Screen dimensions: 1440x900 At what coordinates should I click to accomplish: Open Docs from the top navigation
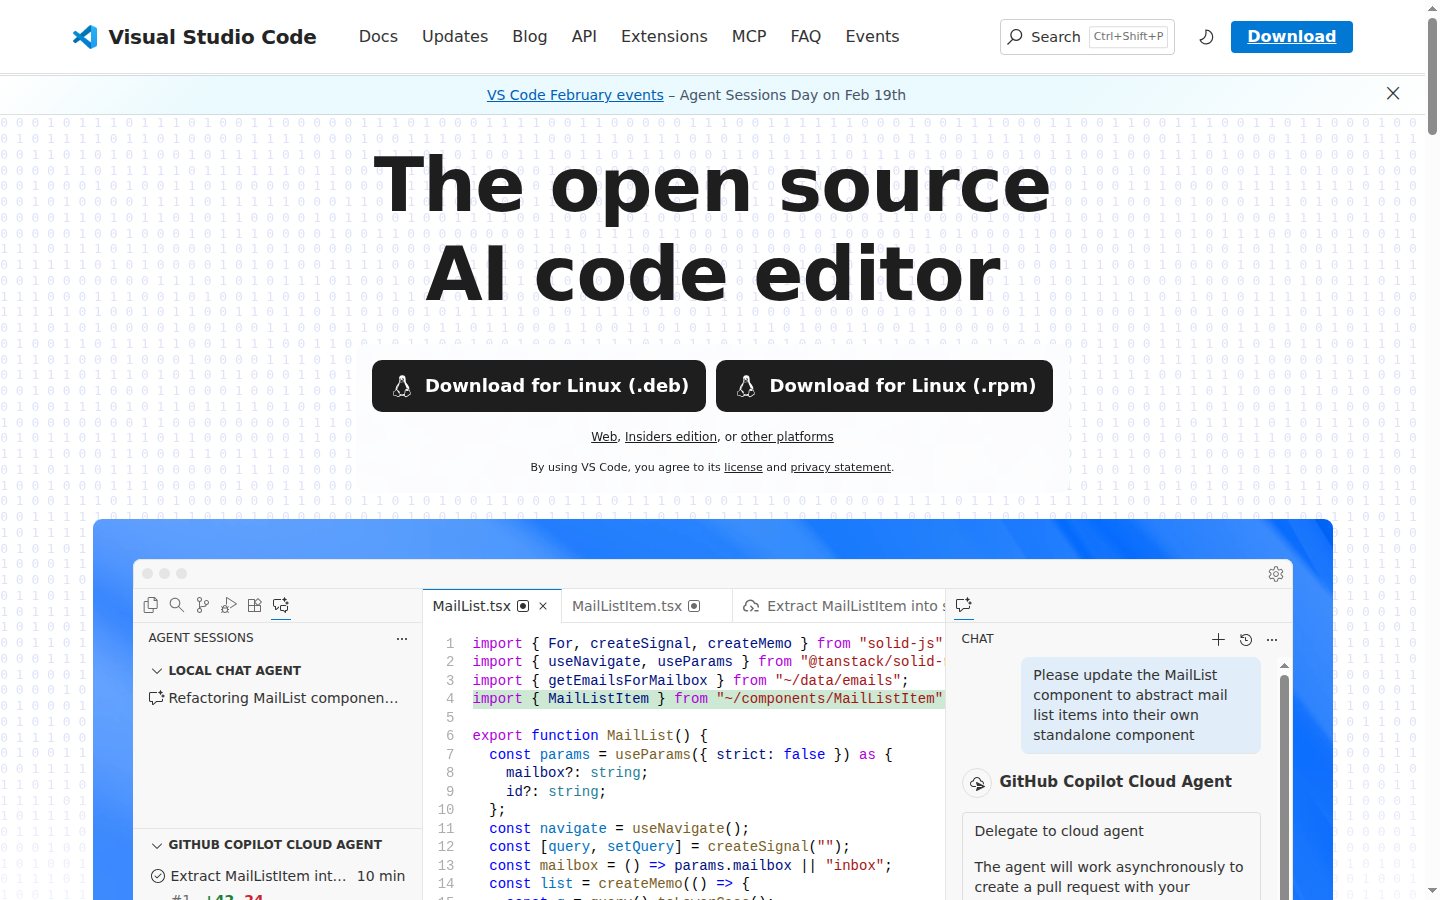[378, 36]
